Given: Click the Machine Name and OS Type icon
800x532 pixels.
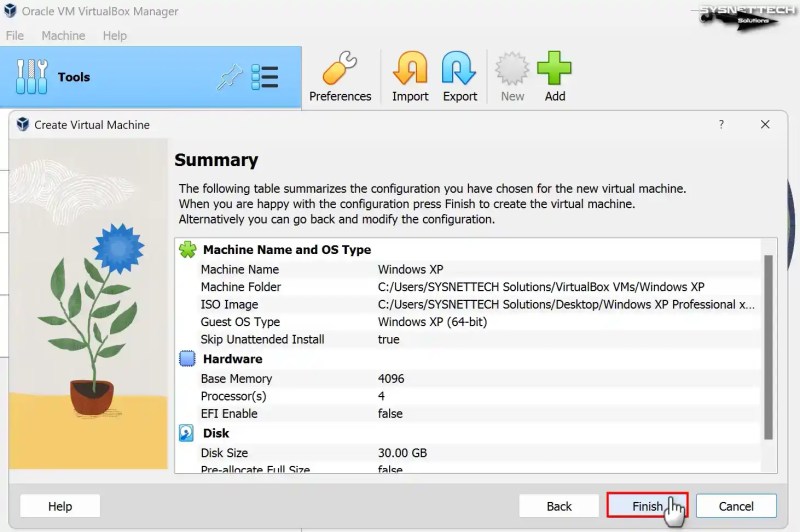Looking at the screenshot, I should pyautogui.click(x=187, y=249).
